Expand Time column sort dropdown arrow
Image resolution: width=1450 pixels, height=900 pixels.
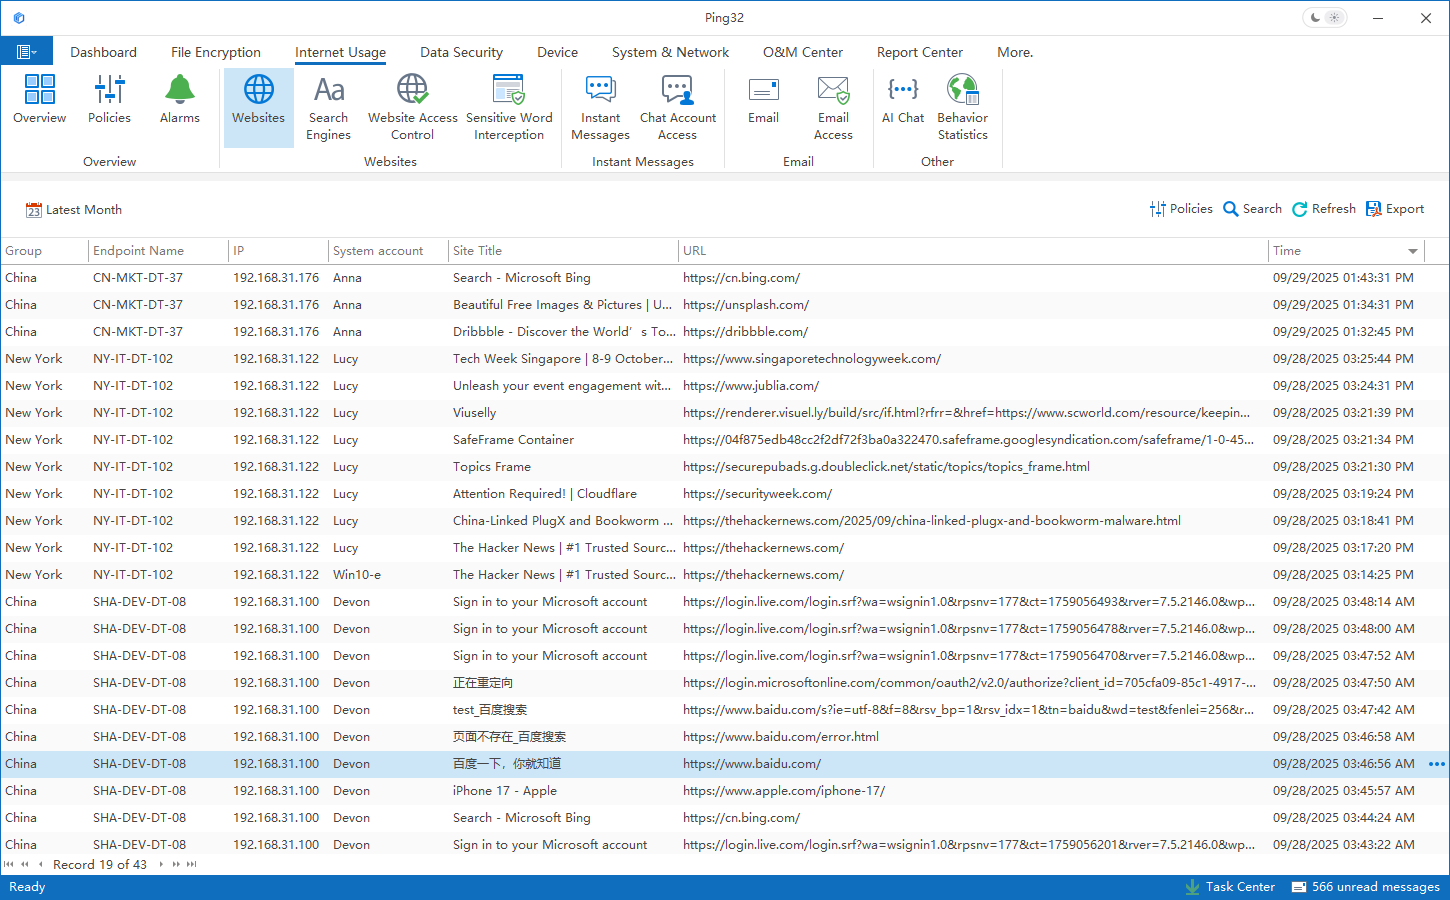(1412, 251)
